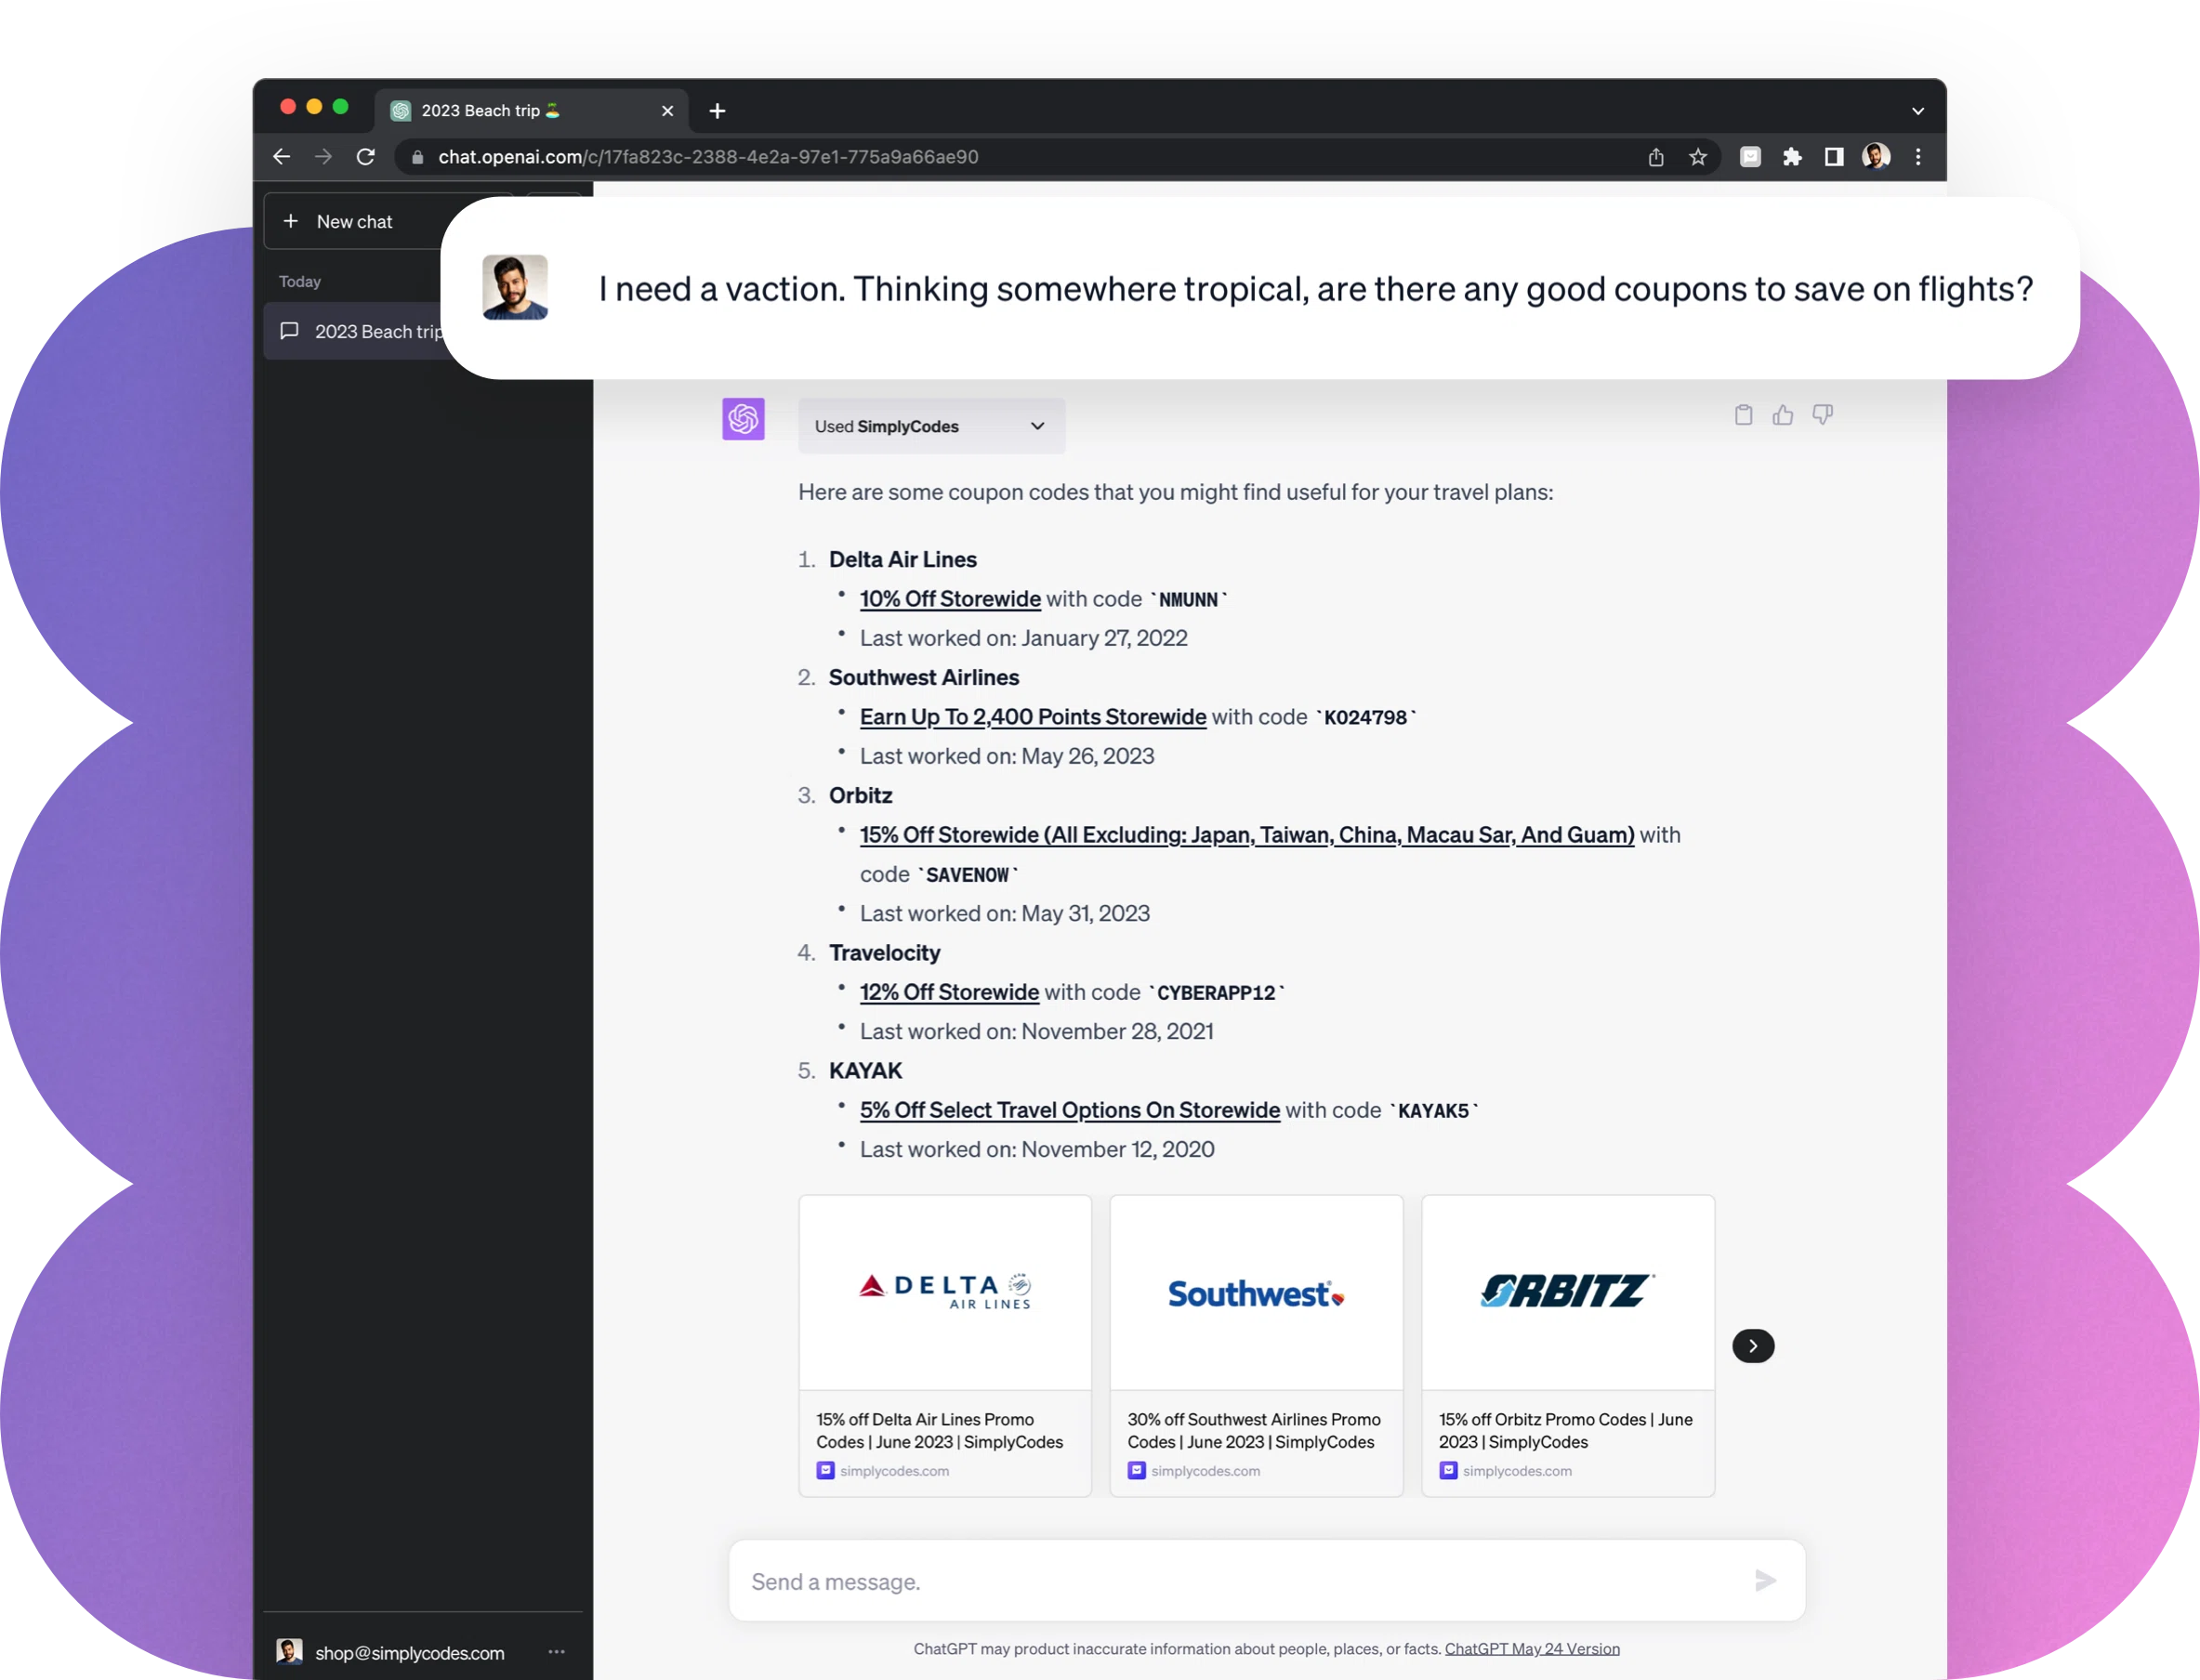Image resolution: width=2200 pixels, height=1680 pixels.
Task: Start a New chat
Action: coord(353,222)
